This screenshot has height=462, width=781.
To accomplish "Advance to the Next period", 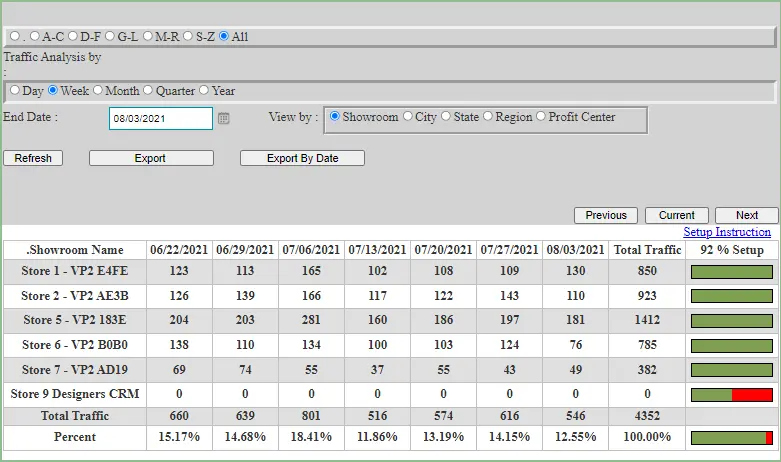I will click(747, 215).
